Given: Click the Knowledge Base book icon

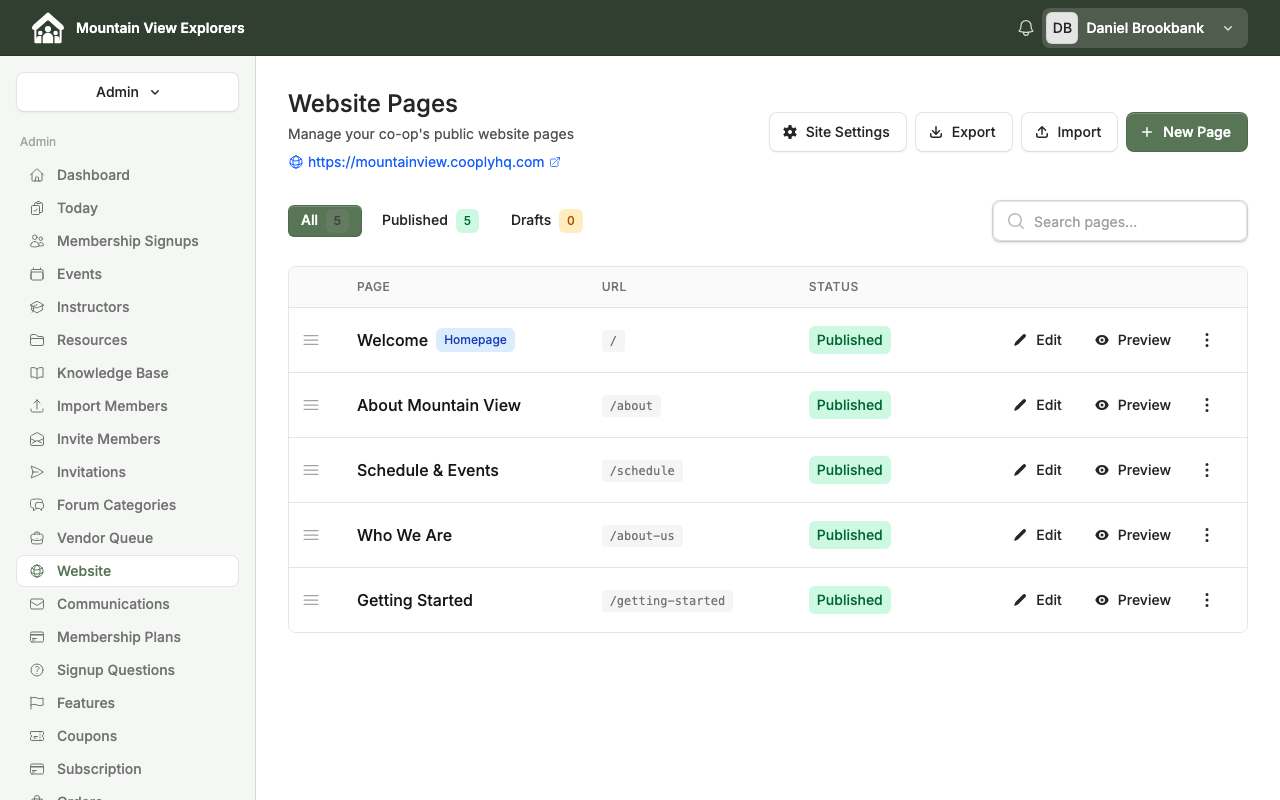Looking at the screenshot, I should click(37, 373).
